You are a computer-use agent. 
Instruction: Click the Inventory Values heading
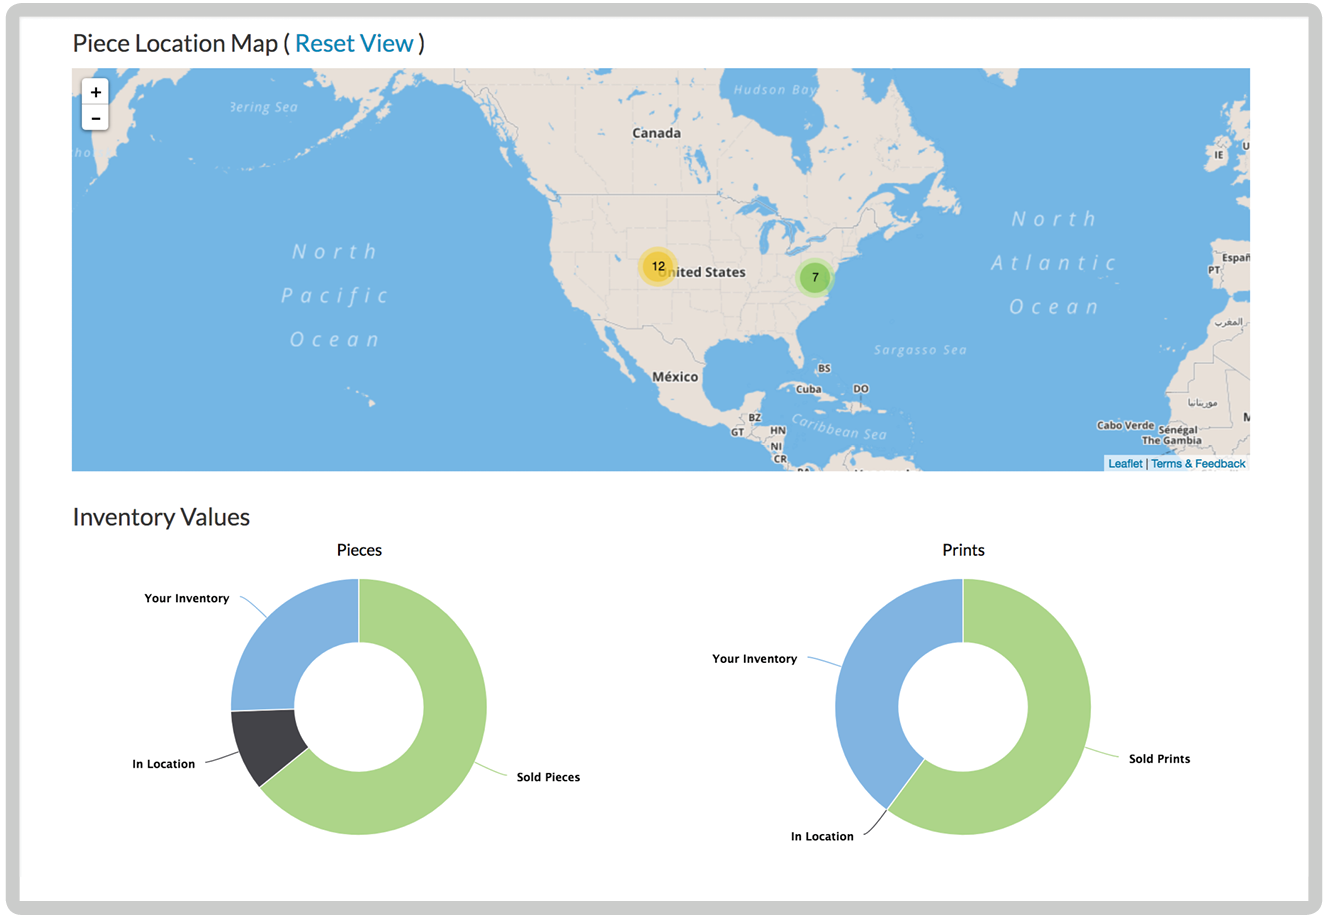[x=161, y=517]
